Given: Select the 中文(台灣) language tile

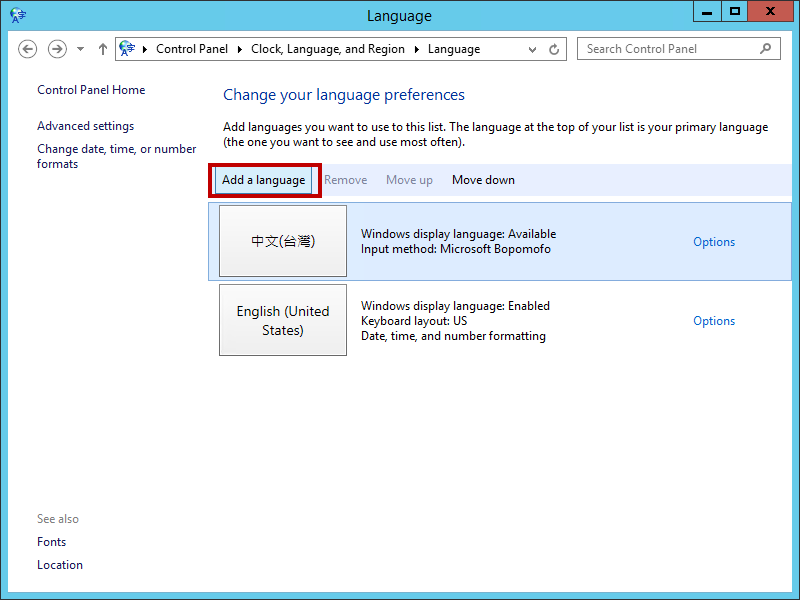Looking at the screenshot, I should pos(283,241).
